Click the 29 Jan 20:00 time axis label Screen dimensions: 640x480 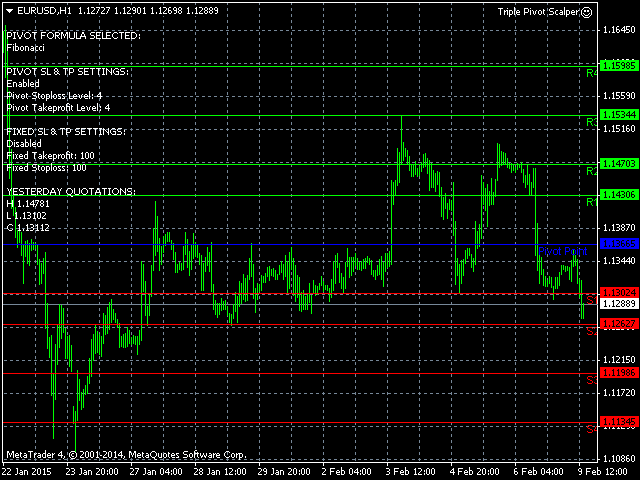284,472
